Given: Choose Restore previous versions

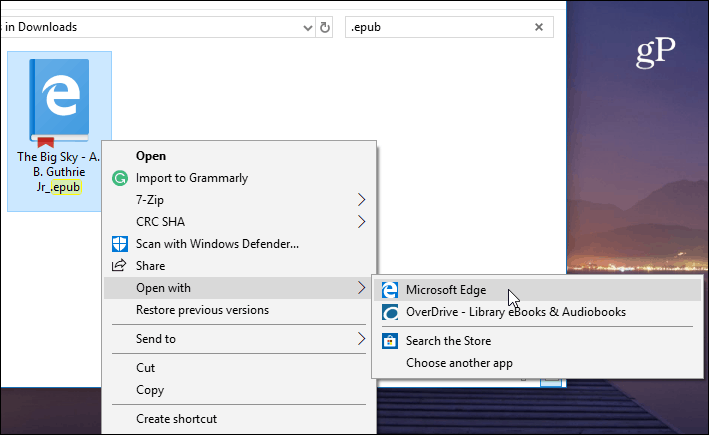Looking at the screenshot, I should coord(240,310).
